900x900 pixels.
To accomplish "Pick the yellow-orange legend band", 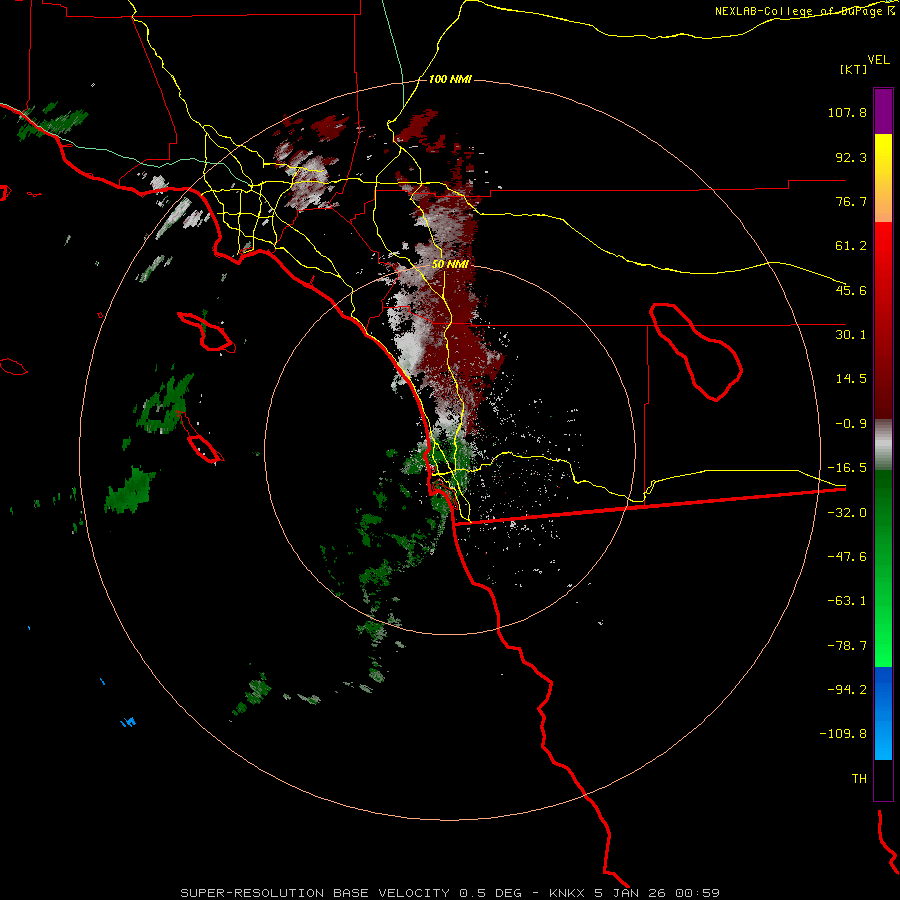I will tap(883, 178).
